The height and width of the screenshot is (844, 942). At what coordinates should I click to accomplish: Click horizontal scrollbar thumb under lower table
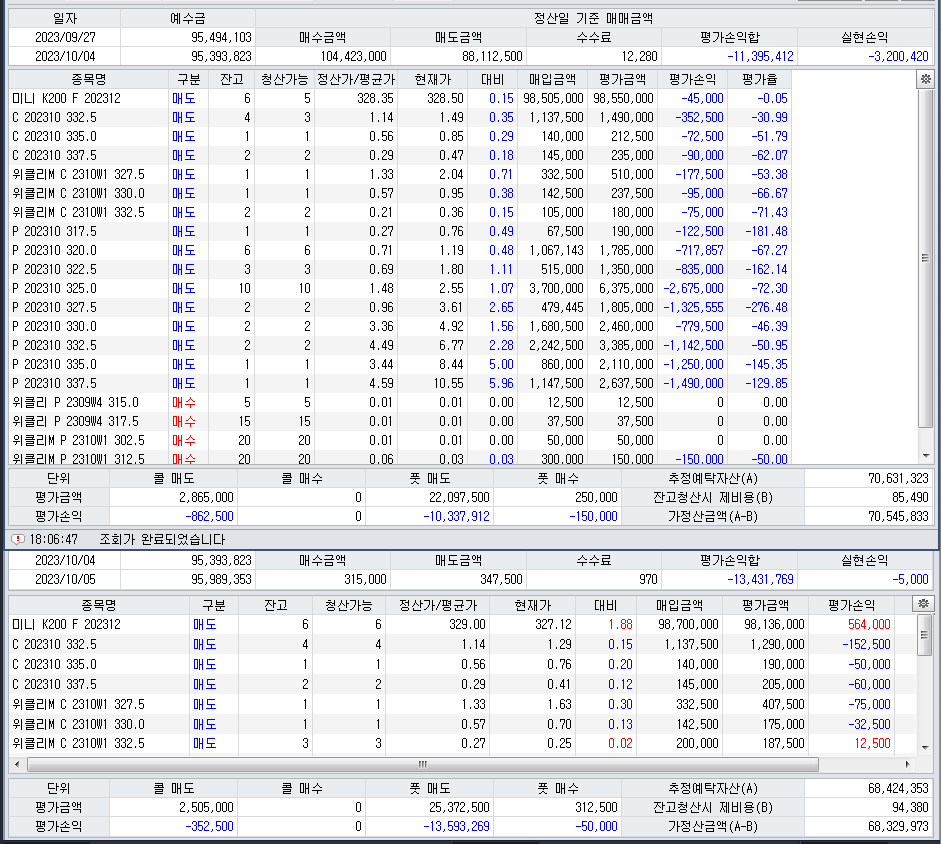(423, 764)
